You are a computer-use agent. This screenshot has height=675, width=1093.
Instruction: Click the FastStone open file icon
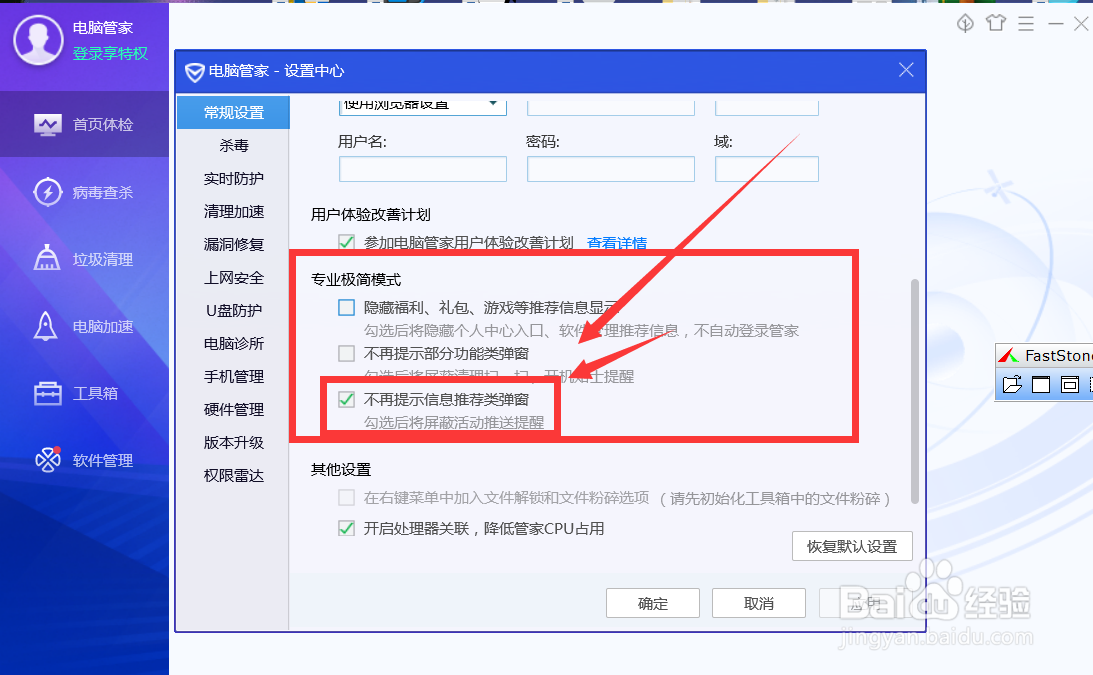coord(1012,384)
